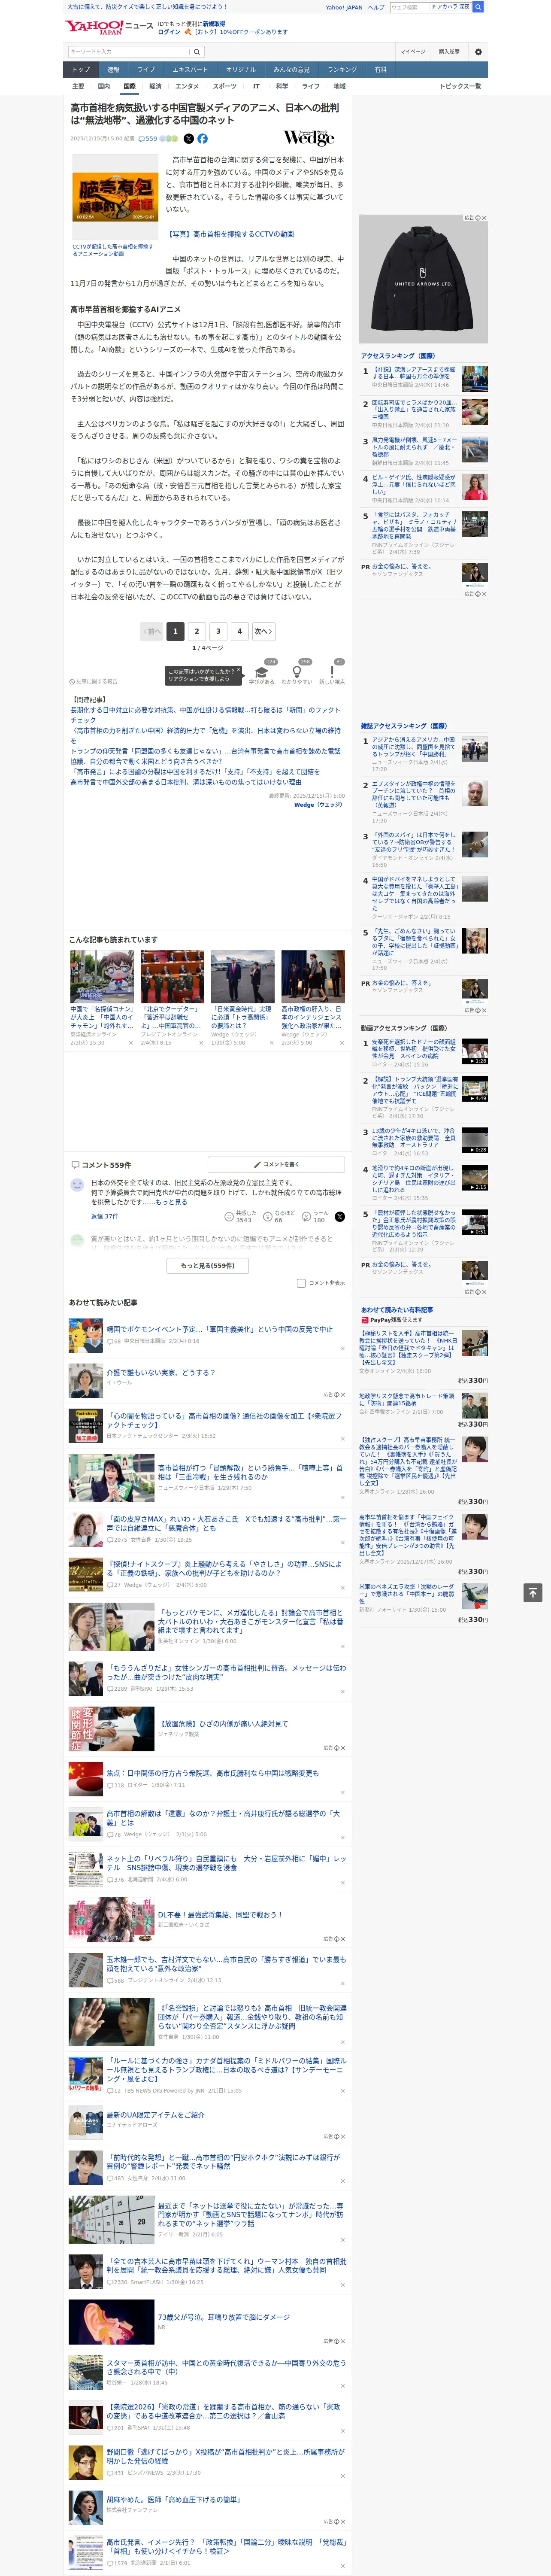Open the マイページ link
The height and width of the screenshot is (2576, 551).
(413, 52)
